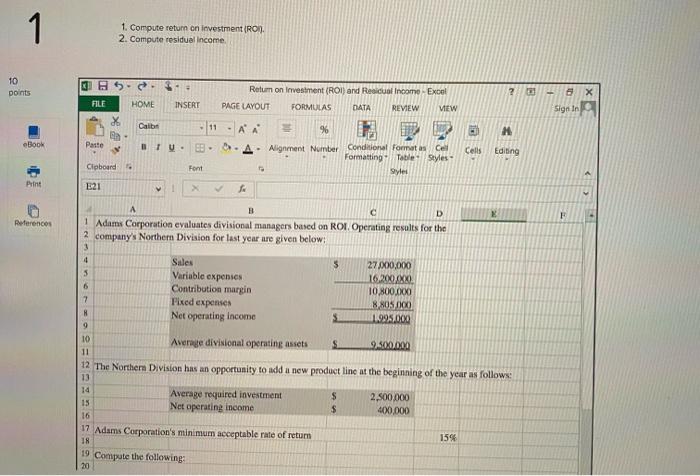This screenshot has width=700, height=476.
Task: Click the Font Color A button
Action: [248, 149]
